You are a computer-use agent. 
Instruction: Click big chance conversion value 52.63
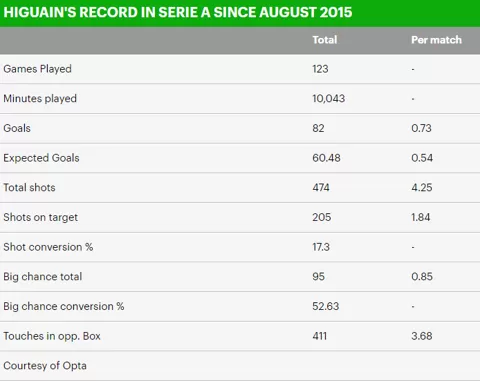pos(326,306)
